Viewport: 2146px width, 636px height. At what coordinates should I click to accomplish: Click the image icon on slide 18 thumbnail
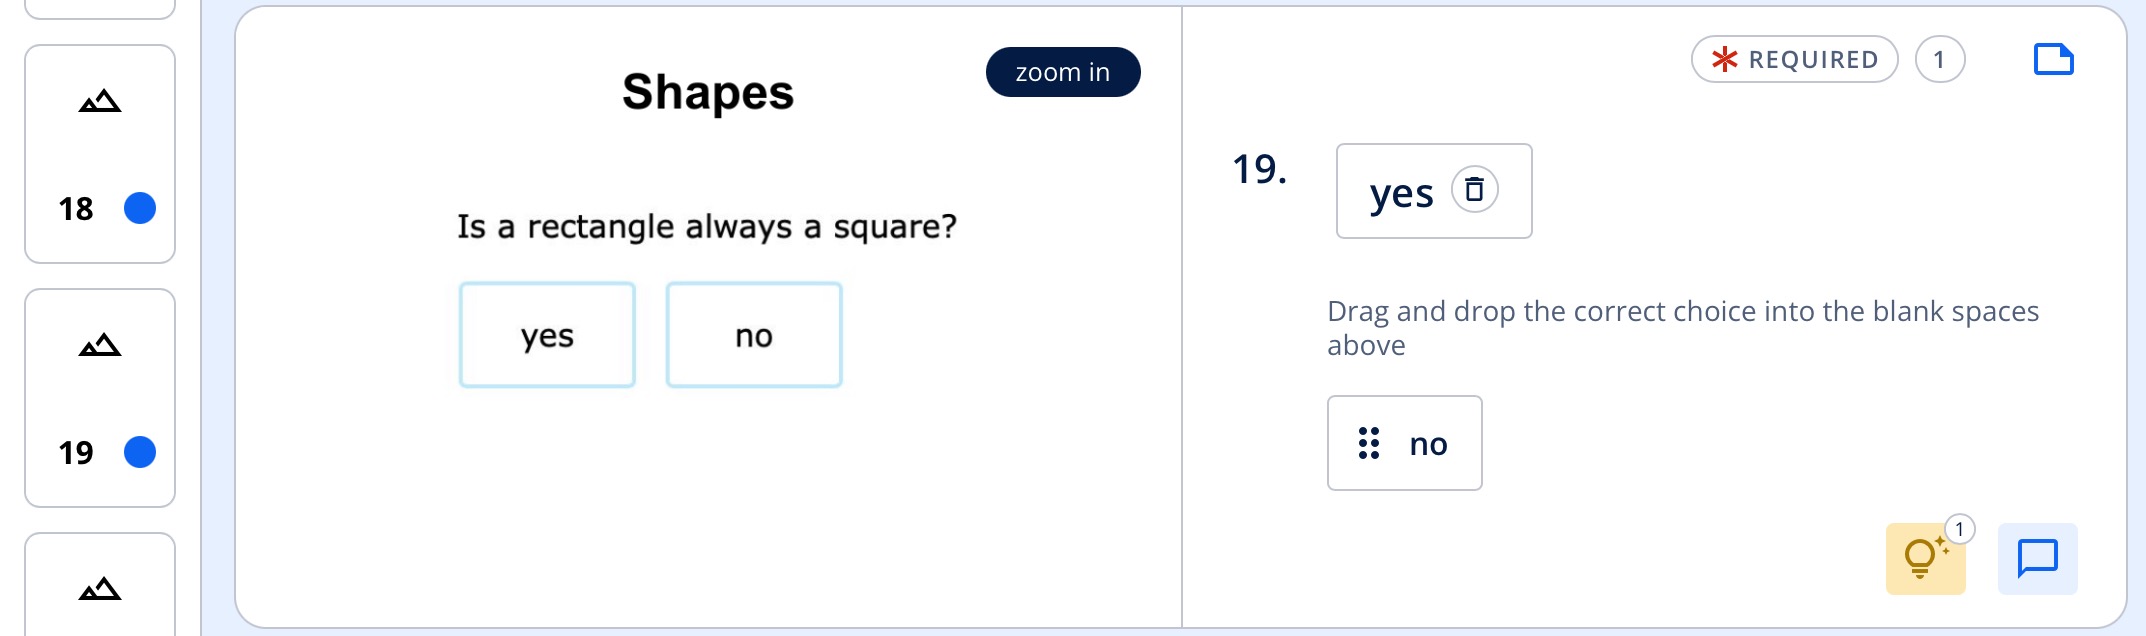tap(100, 101)
